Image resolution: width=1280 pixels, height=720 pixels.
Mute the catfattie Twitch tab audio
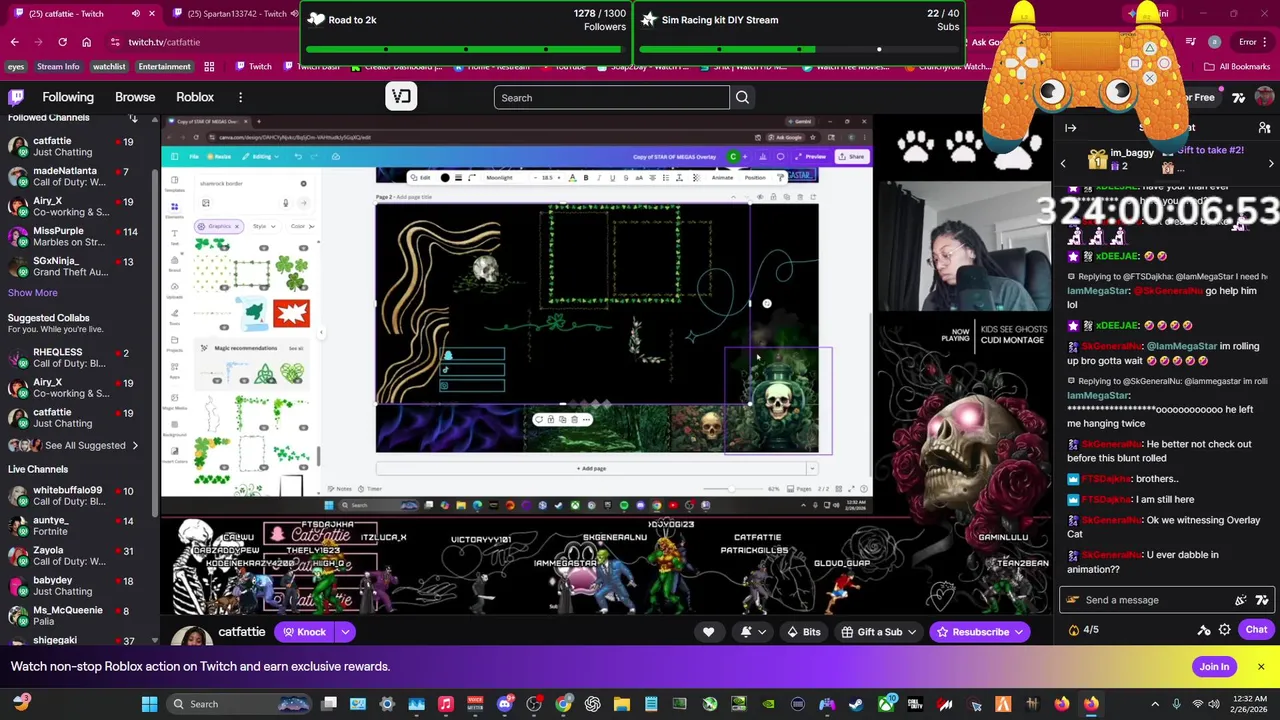tap(136, 14)
